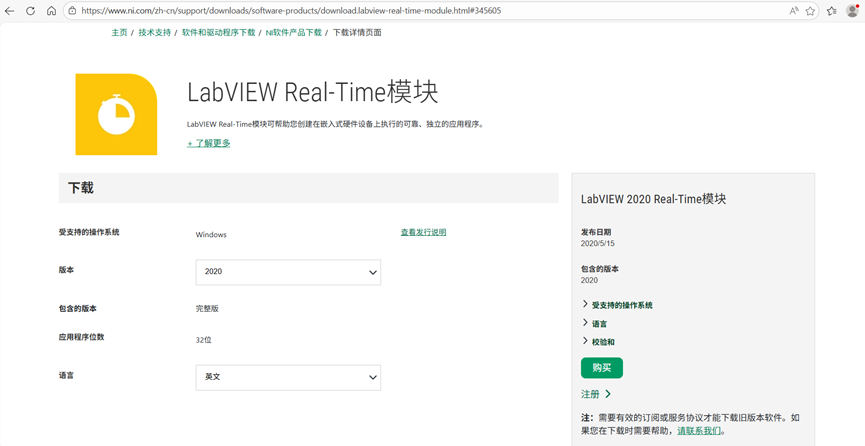
Task: Click the 2020/5/15 release date value
Action: [597, 243]
